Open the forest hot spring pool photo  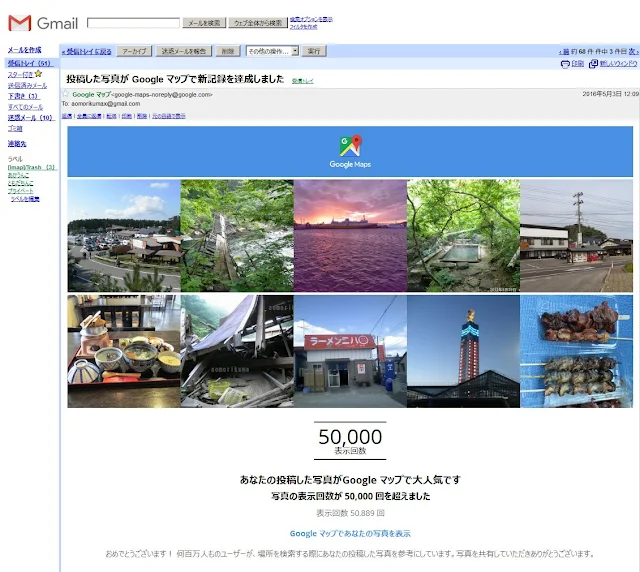pos(464,236)
